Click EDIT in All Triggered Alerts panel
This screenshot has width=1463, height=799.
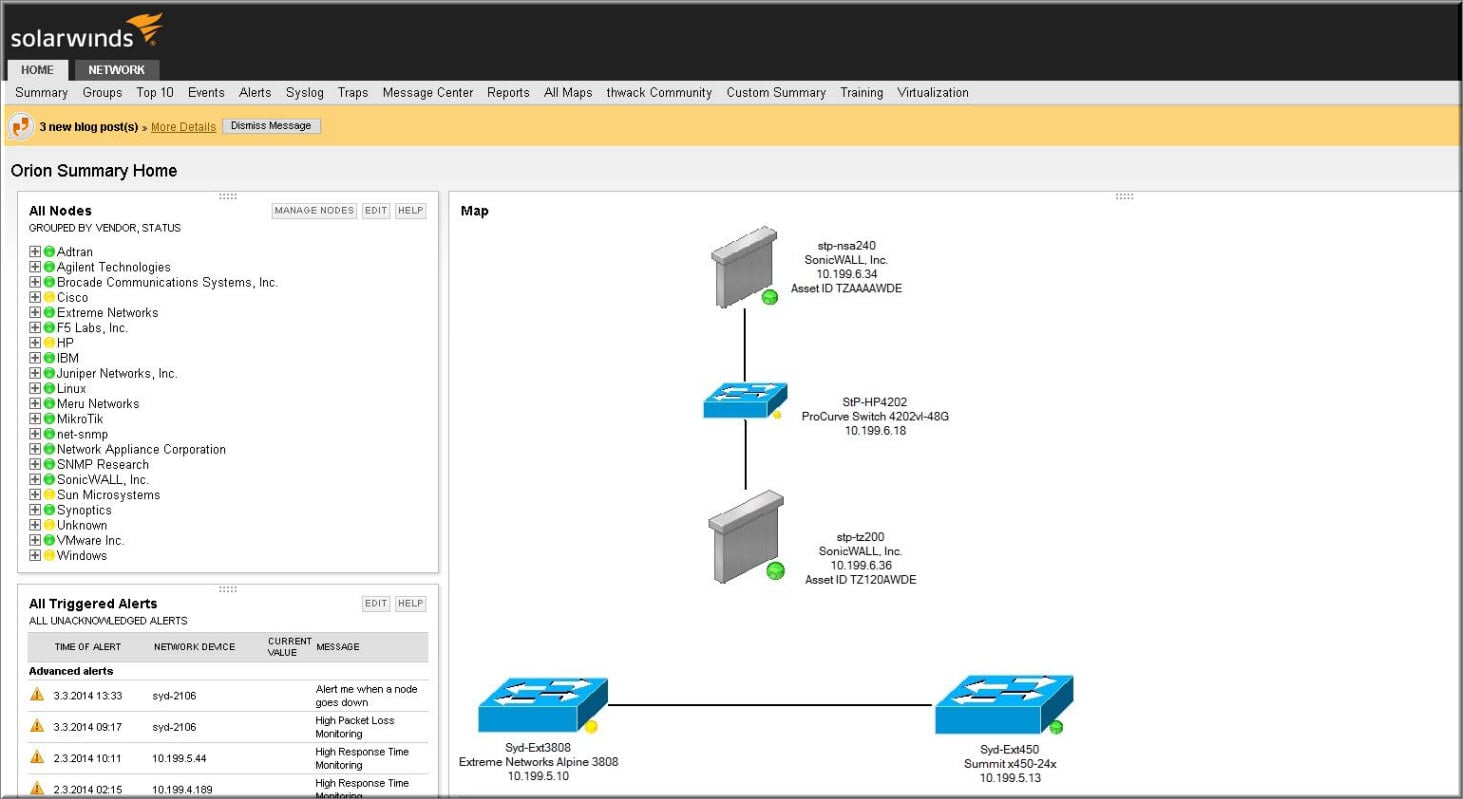pos(376,604)
